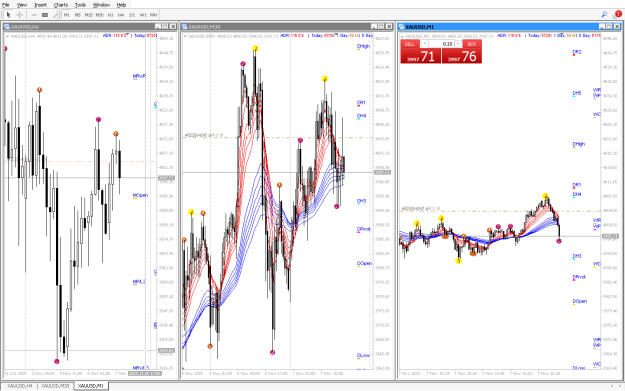
Task: Maximize the XAUUSD,M30 chart window
Action: (381, 26)
